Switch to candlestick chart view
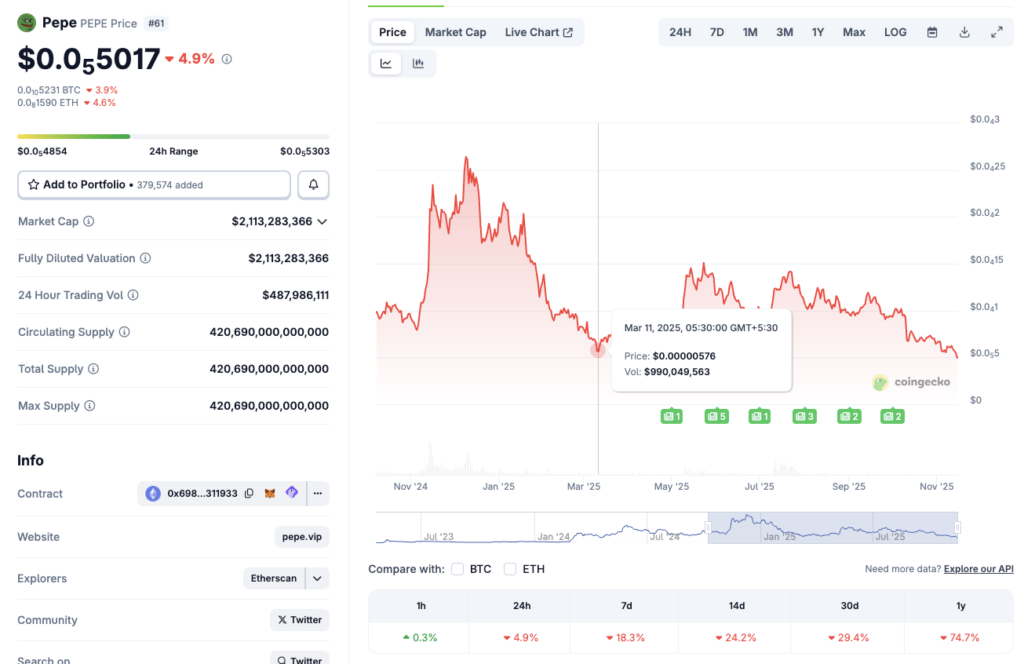 [418, 63]
